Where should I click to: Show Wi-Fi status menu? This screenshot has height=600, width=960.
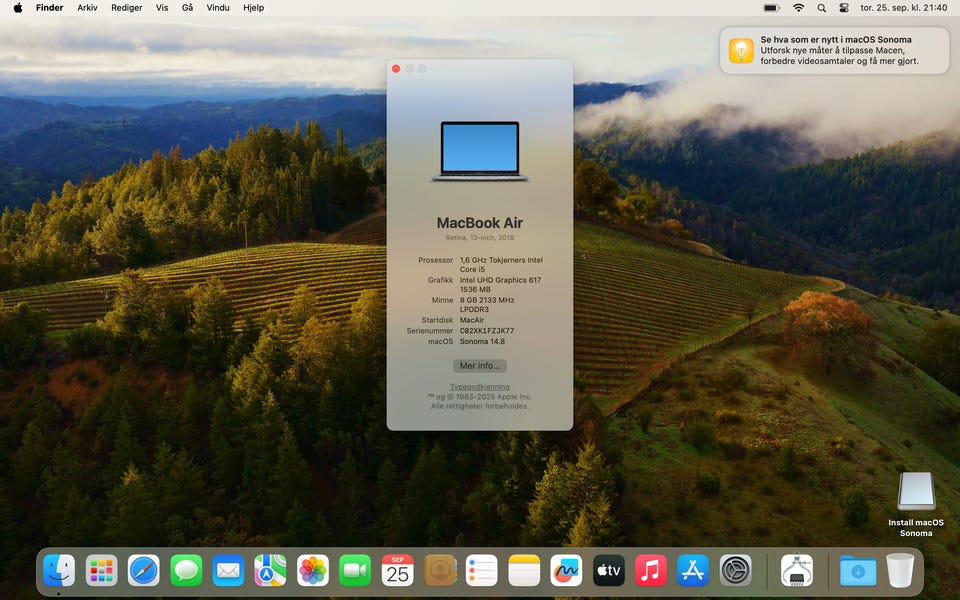[x=798, y=8]
